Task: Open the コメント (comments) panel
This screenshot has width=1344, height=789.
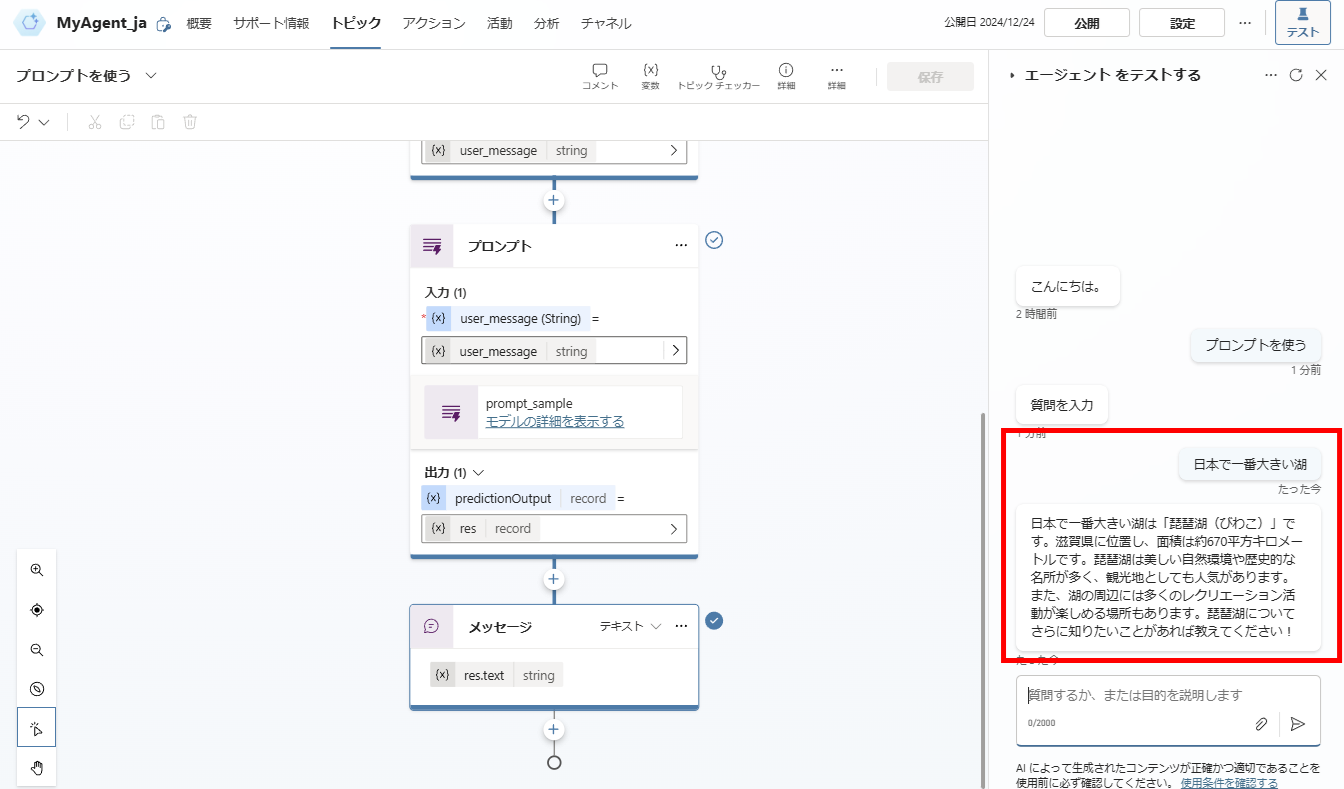Action: point(600,75)
